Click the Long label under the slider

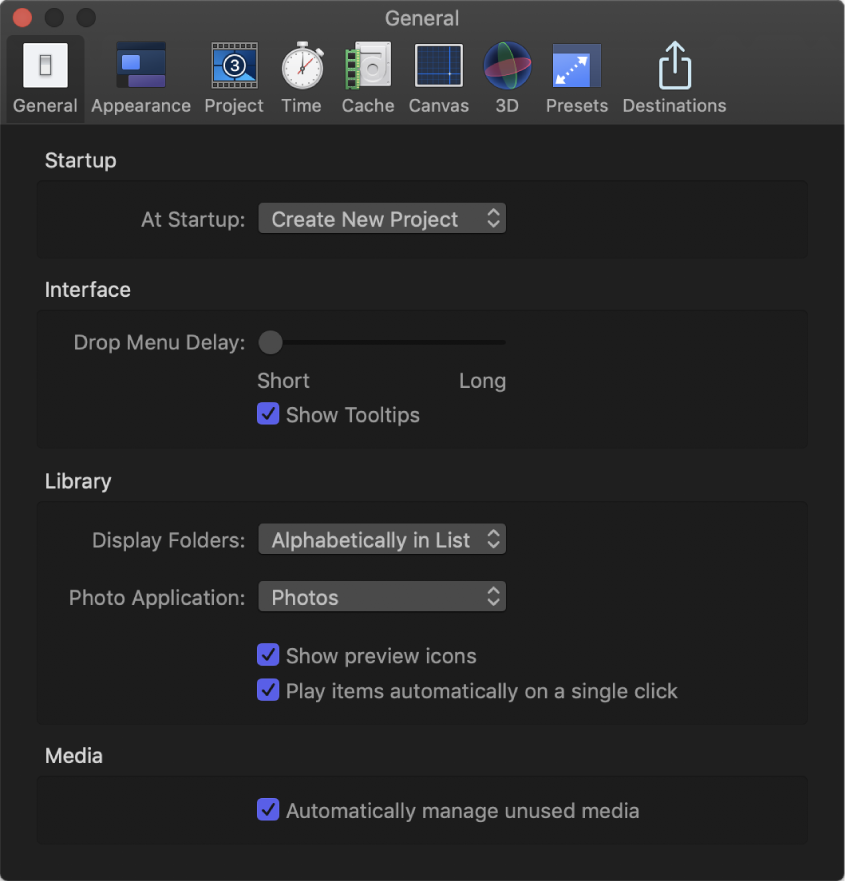pyautogui.click(x=482, y=381)
